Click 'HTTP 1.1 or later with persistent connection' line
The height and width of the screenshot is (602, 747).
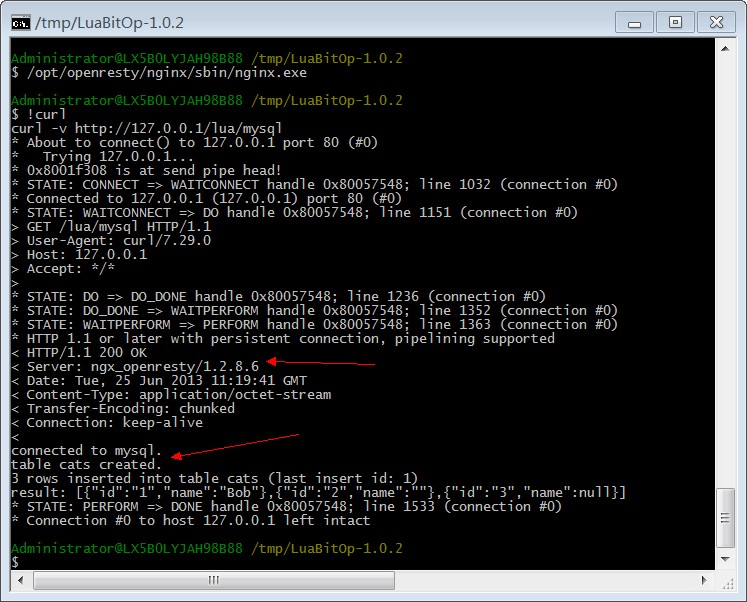[283, 339]
